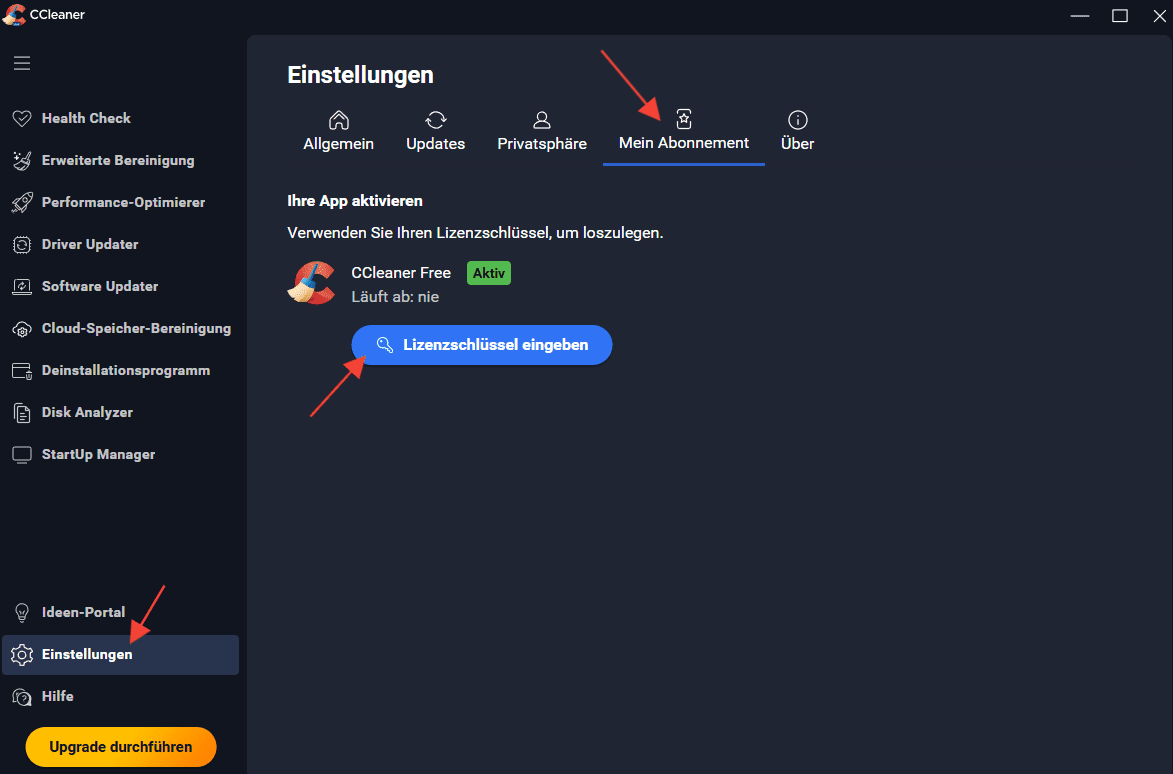Click the Driver Updater icon
This screenshot has height=774, width=1173.
22,245
